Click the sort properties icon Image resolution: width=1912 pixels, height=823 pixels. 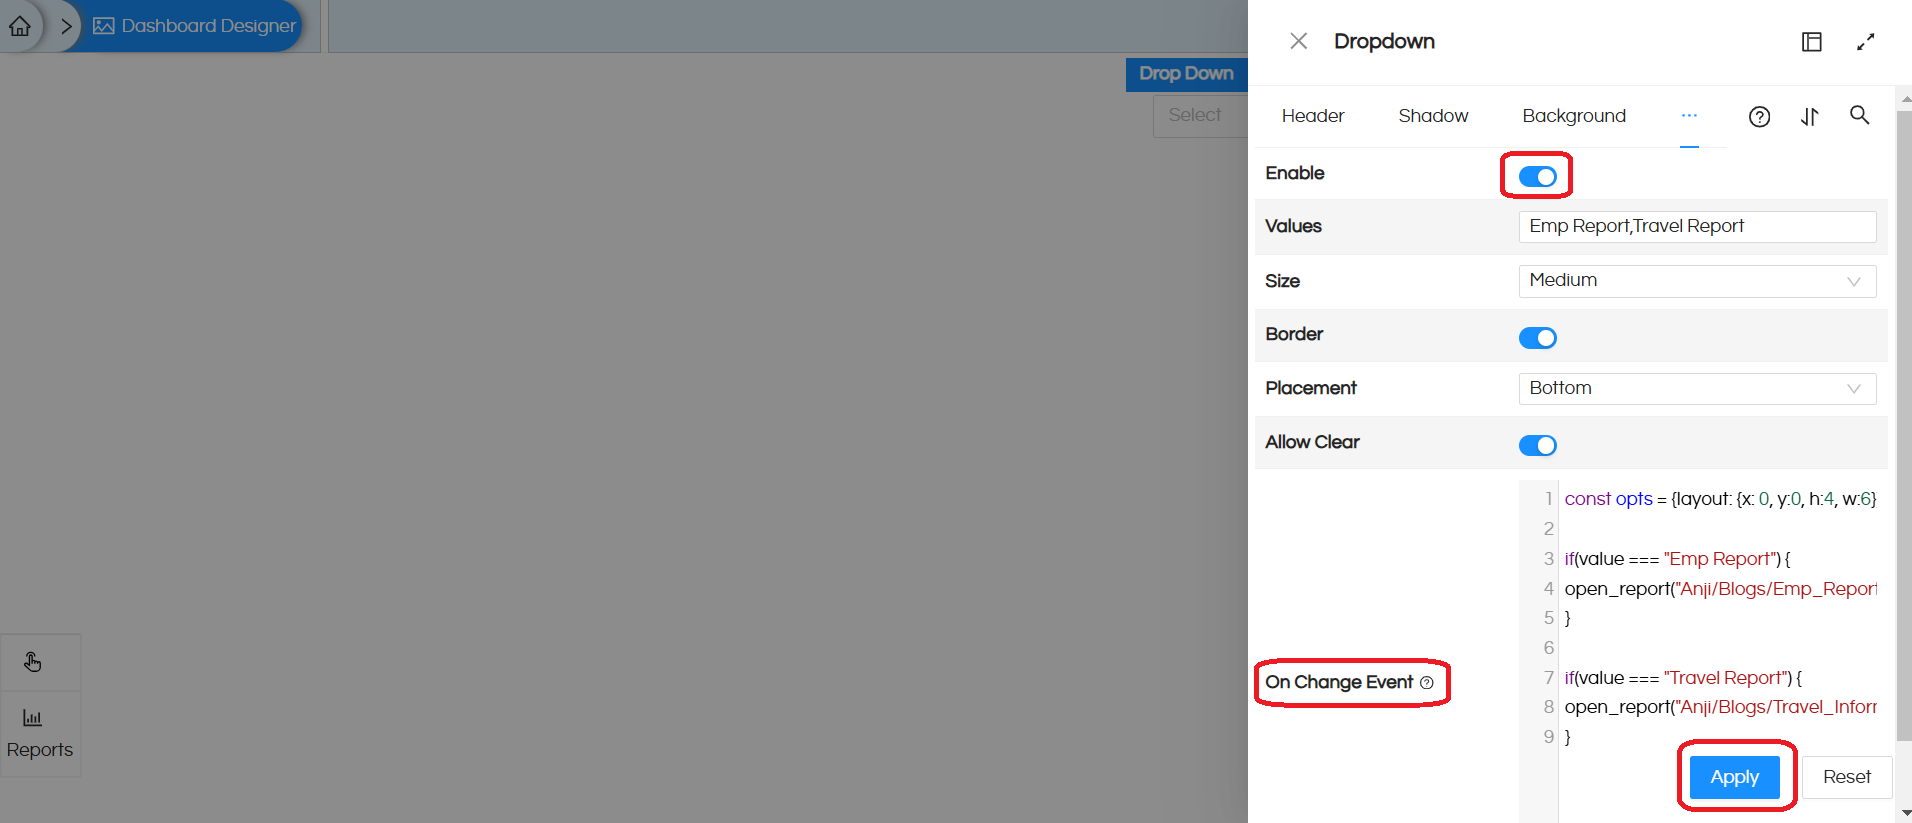click(1809, 117)
